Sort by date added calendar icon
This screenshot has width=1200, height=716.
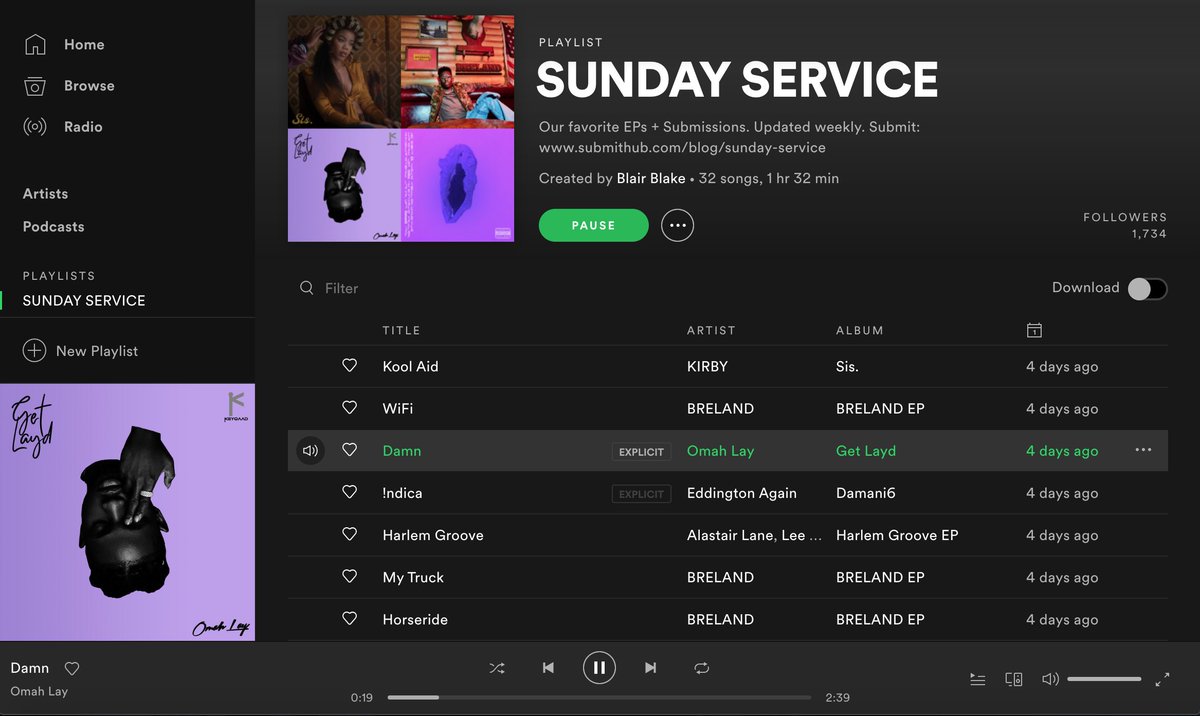pos(1035,330)
